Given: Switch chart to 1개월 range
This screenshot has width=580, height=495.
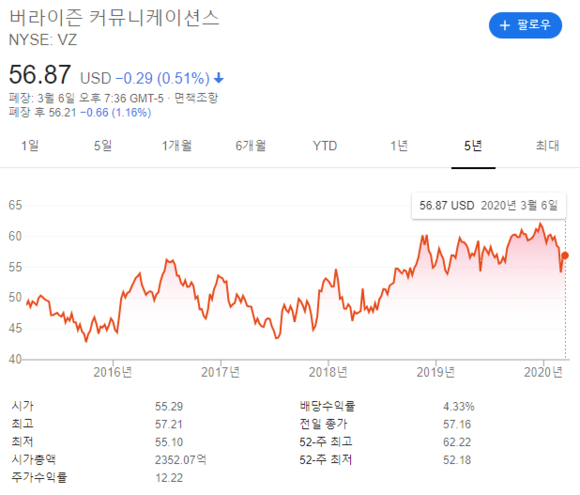Looking at the screenshot, I should click(x=177, y=145).
